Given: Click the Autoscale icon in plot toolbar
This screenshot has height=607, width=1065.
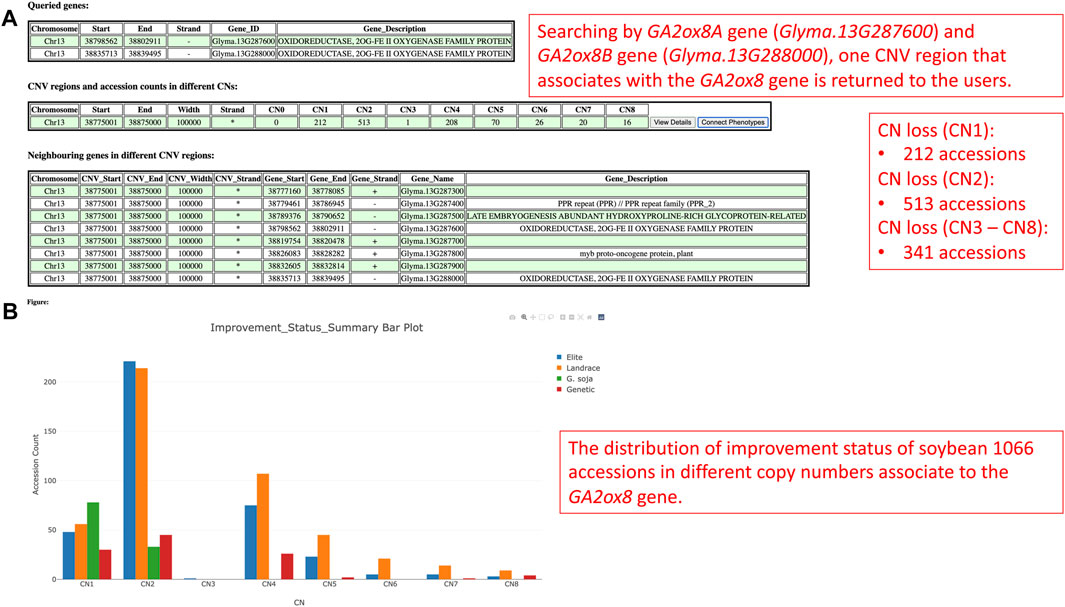Looking at the screenshot, I should [x=580, y=317].
